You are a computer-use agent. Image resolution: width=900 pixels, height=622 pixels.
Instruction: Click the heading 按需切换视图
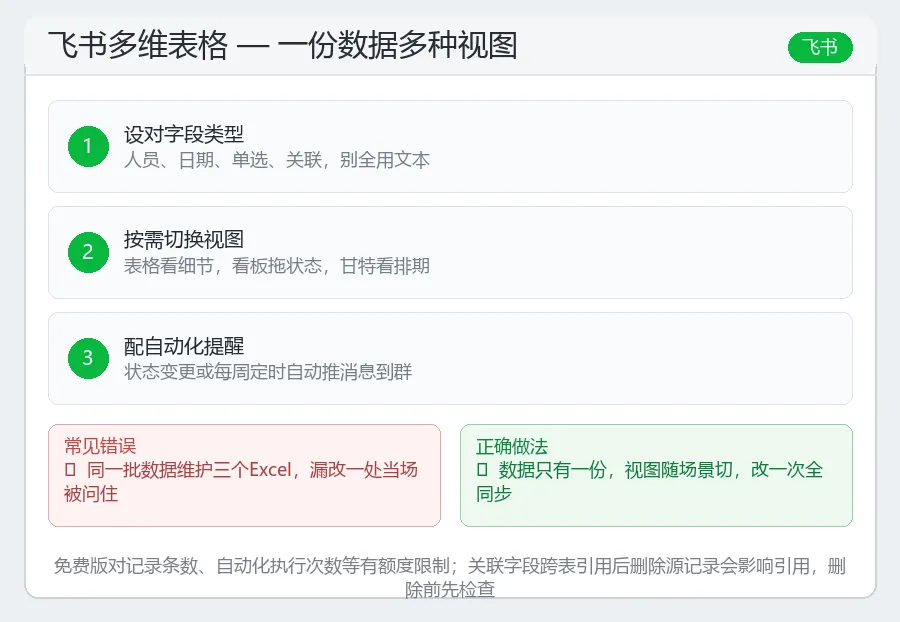tap(184, 240)
